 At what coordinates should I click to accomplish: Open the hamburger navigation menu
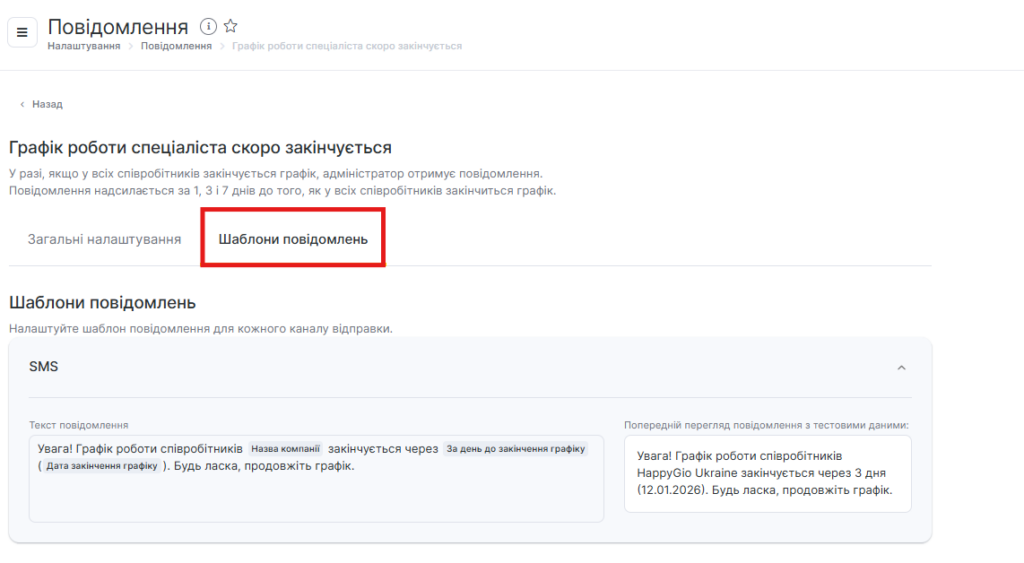click(22, 32)
